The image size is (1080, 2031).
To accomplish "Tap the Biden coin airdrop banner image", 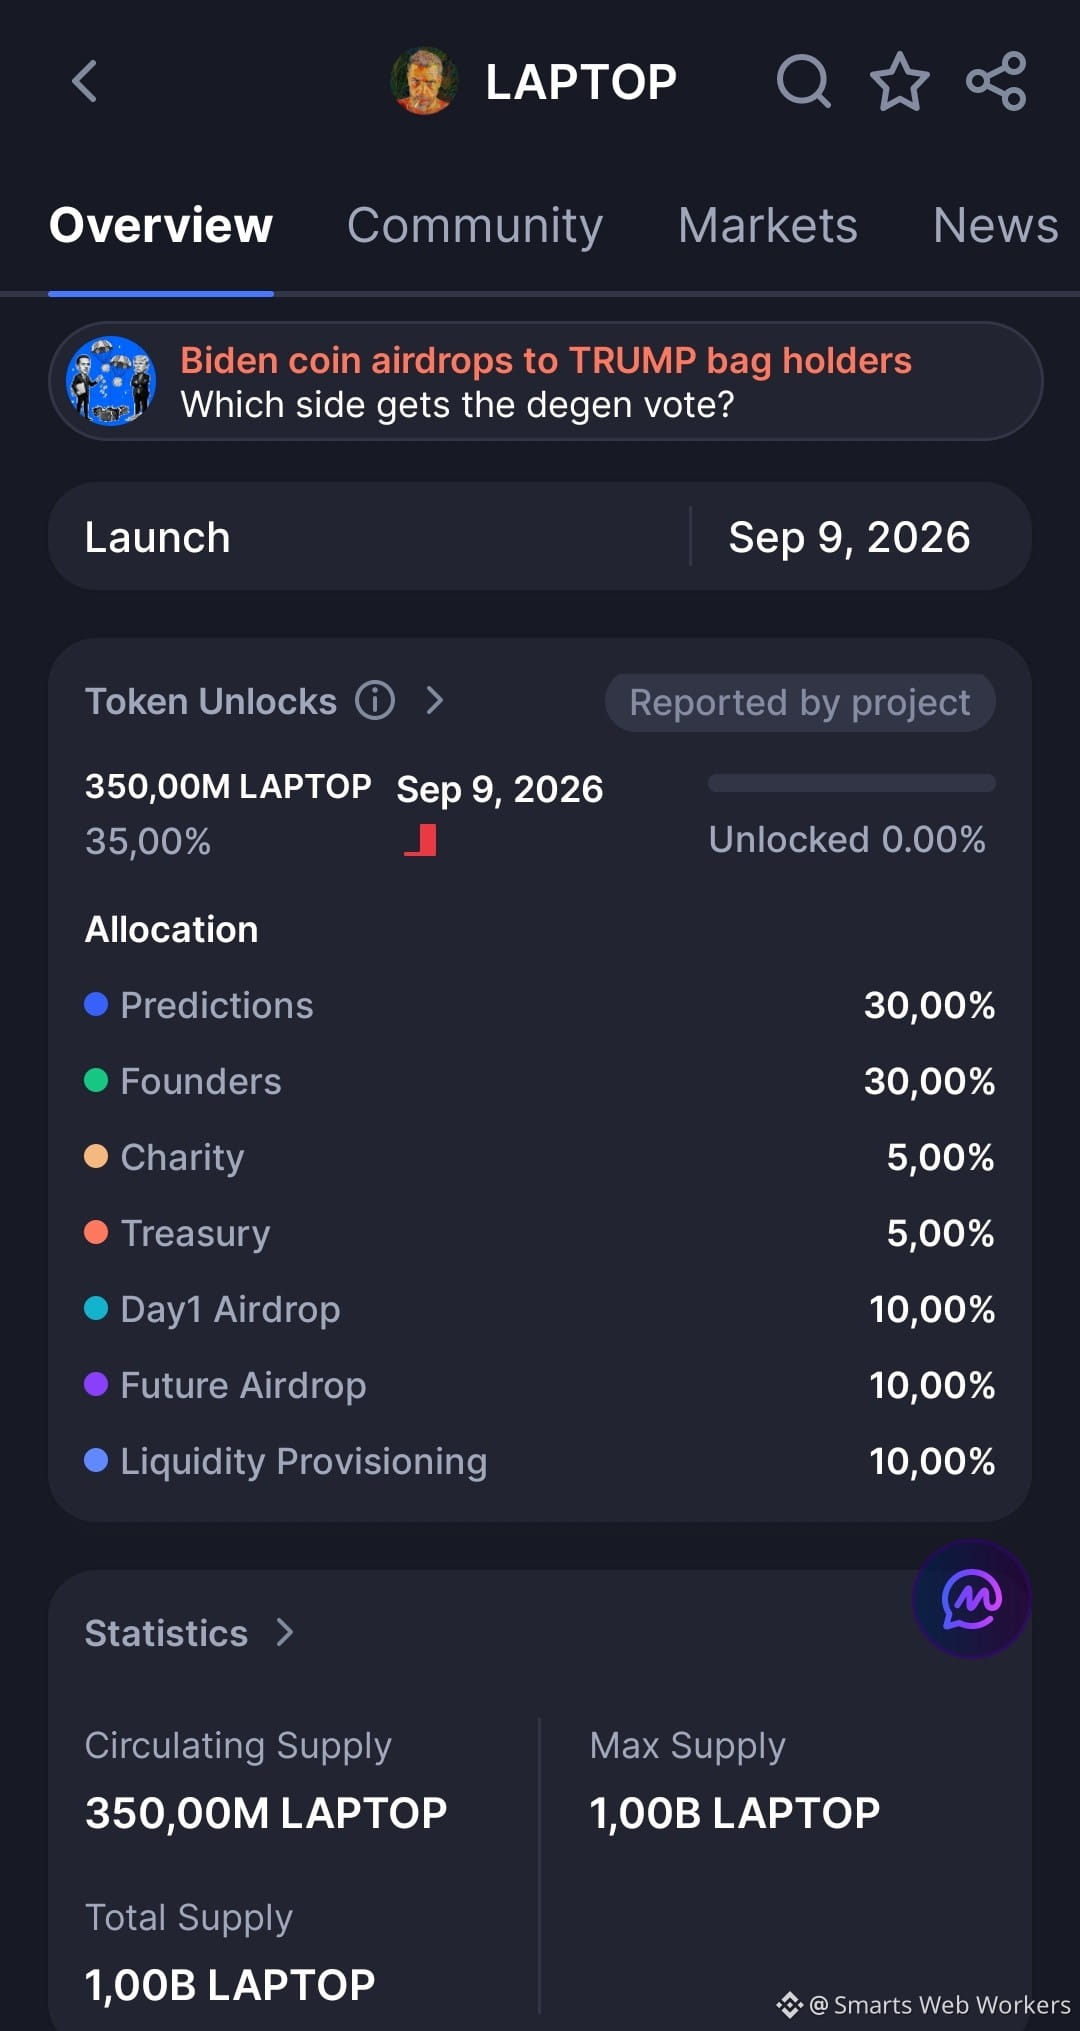I will [111, 381].
